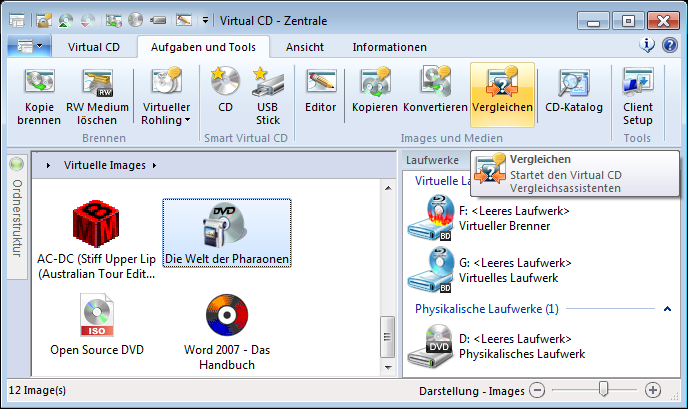This screenshot has width=688, height=409.
Task: Click the pencil editor quick access icon
Action: pyautogui.click(x=183, y=20)
